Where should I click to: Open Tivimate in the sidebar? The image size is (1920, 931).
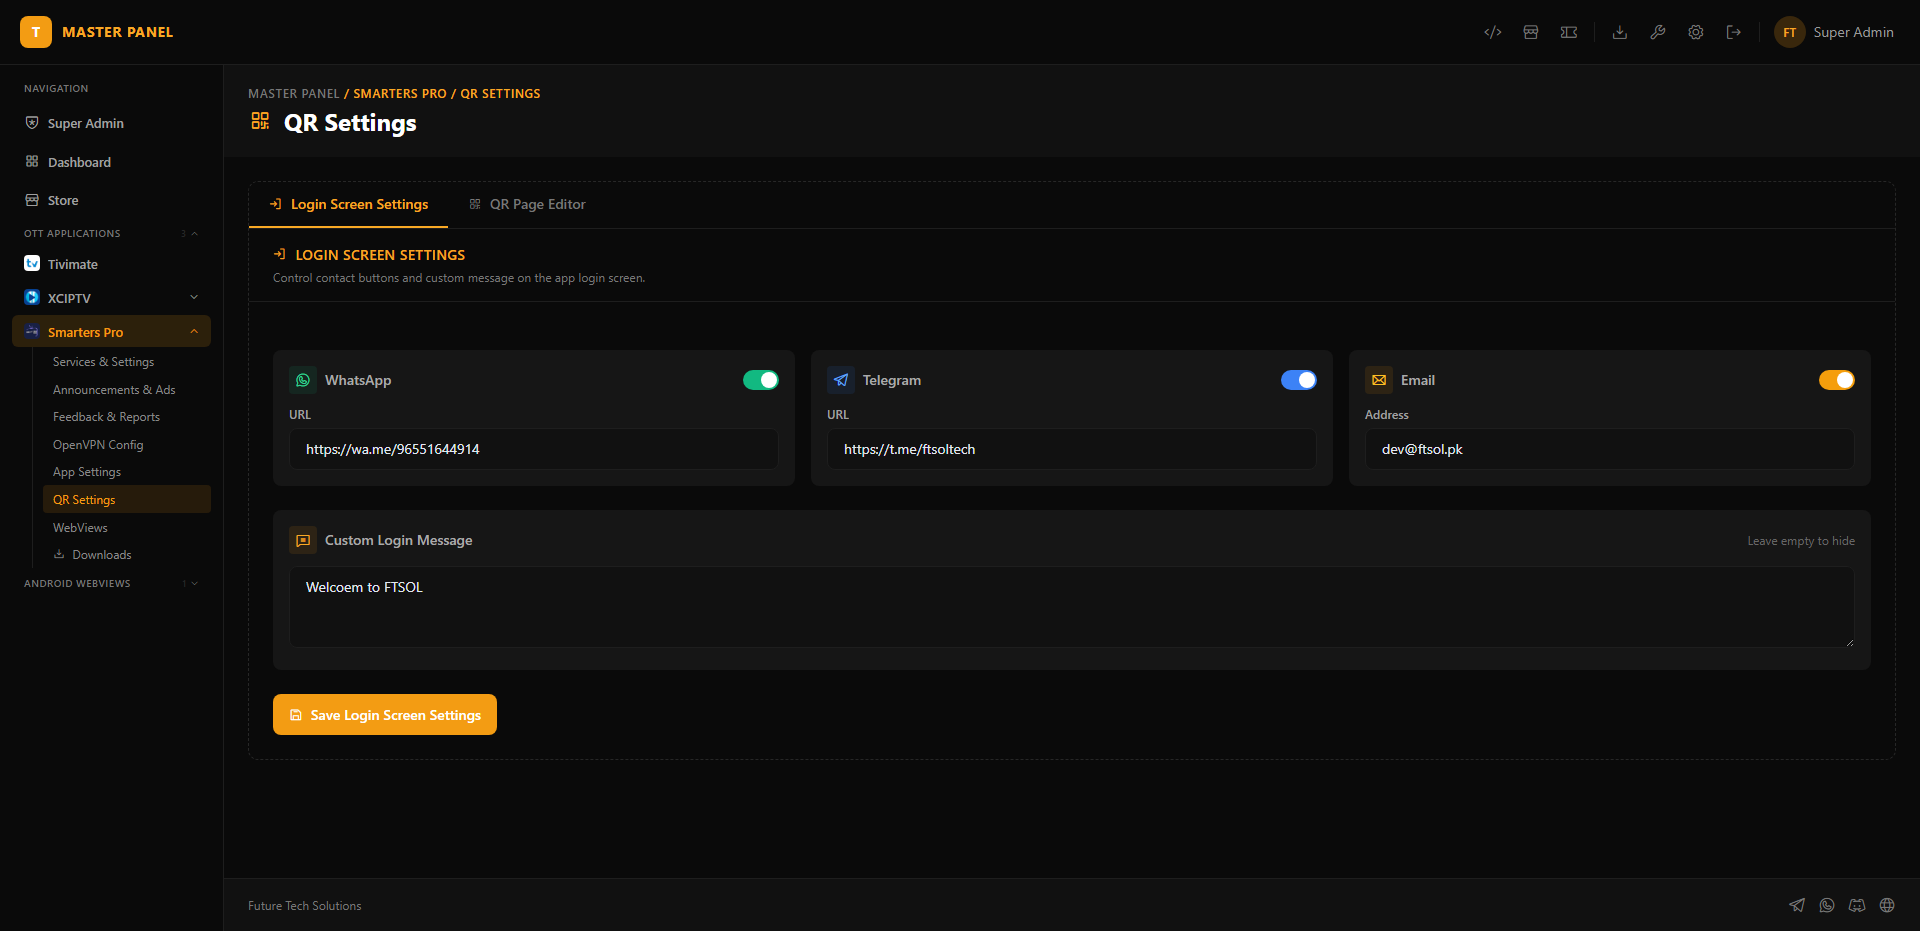[x=111, y=264]
